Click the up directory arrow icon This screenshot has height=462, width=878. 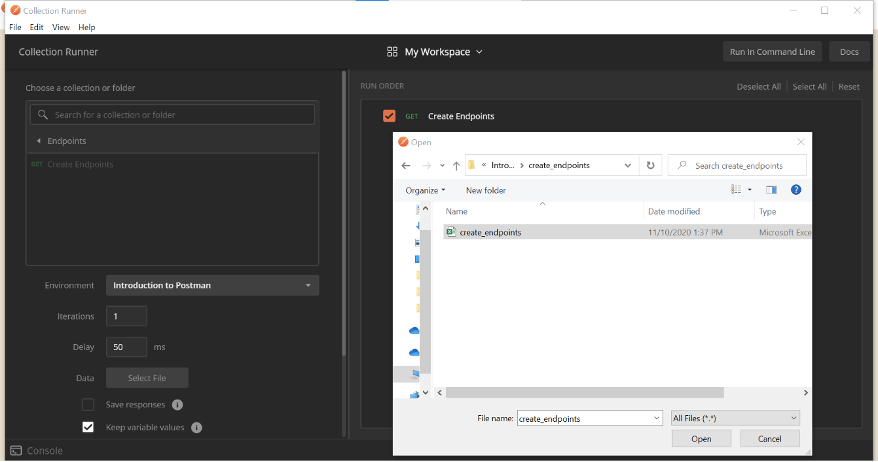(x=456, y=165)
